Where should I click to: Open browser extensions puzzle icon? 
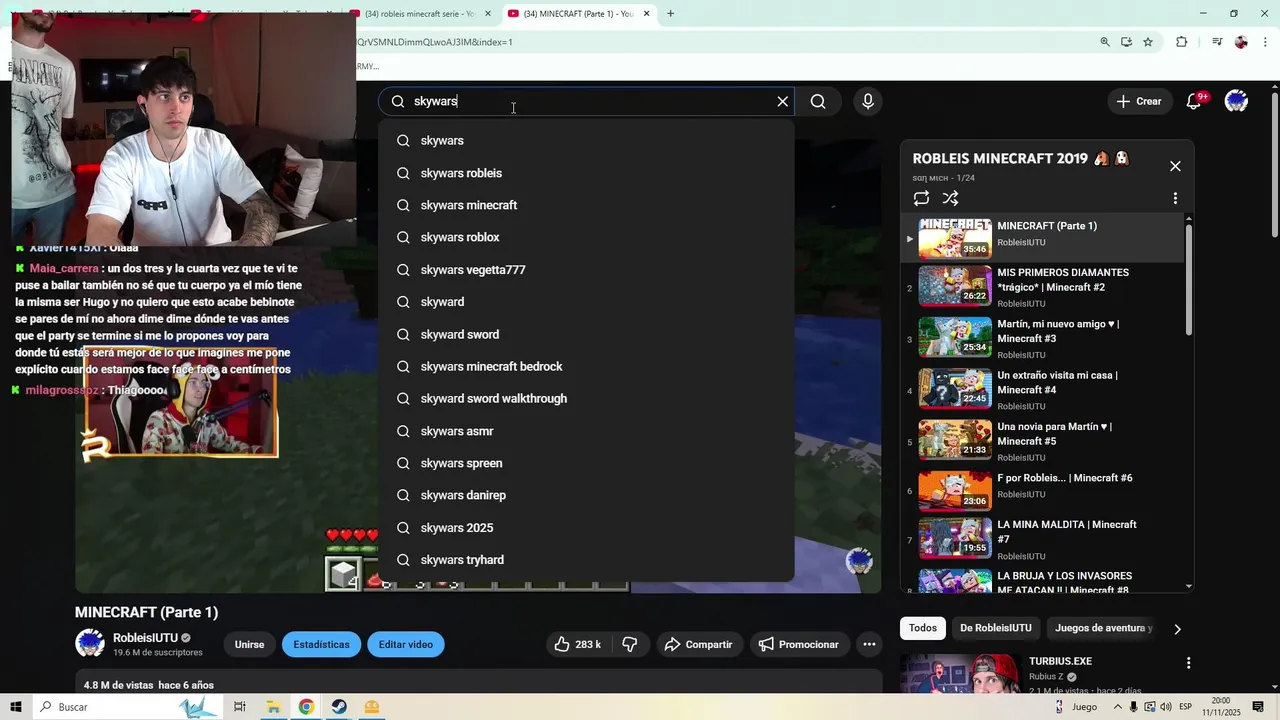[1182, 42]
